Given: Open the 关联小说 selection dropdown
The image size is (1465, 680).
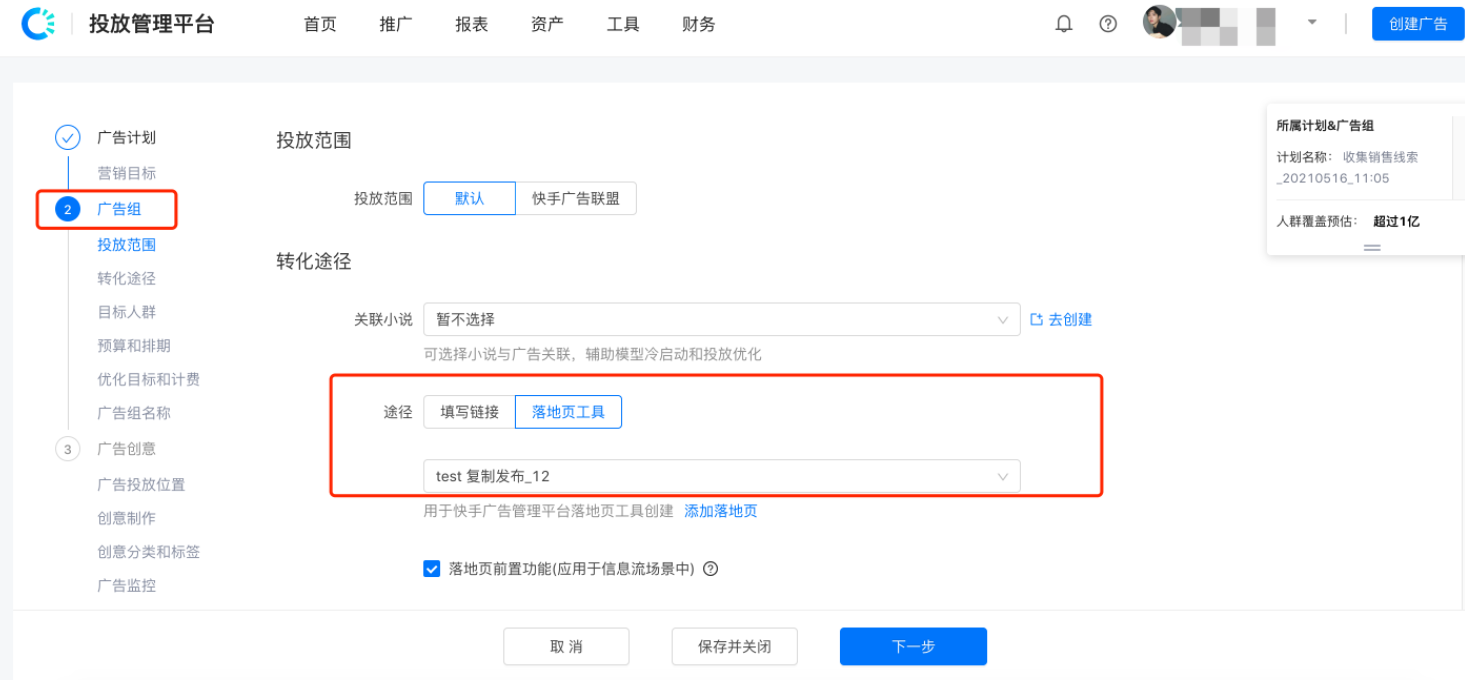Looking at the screenshot, I should tap(720, 319).
